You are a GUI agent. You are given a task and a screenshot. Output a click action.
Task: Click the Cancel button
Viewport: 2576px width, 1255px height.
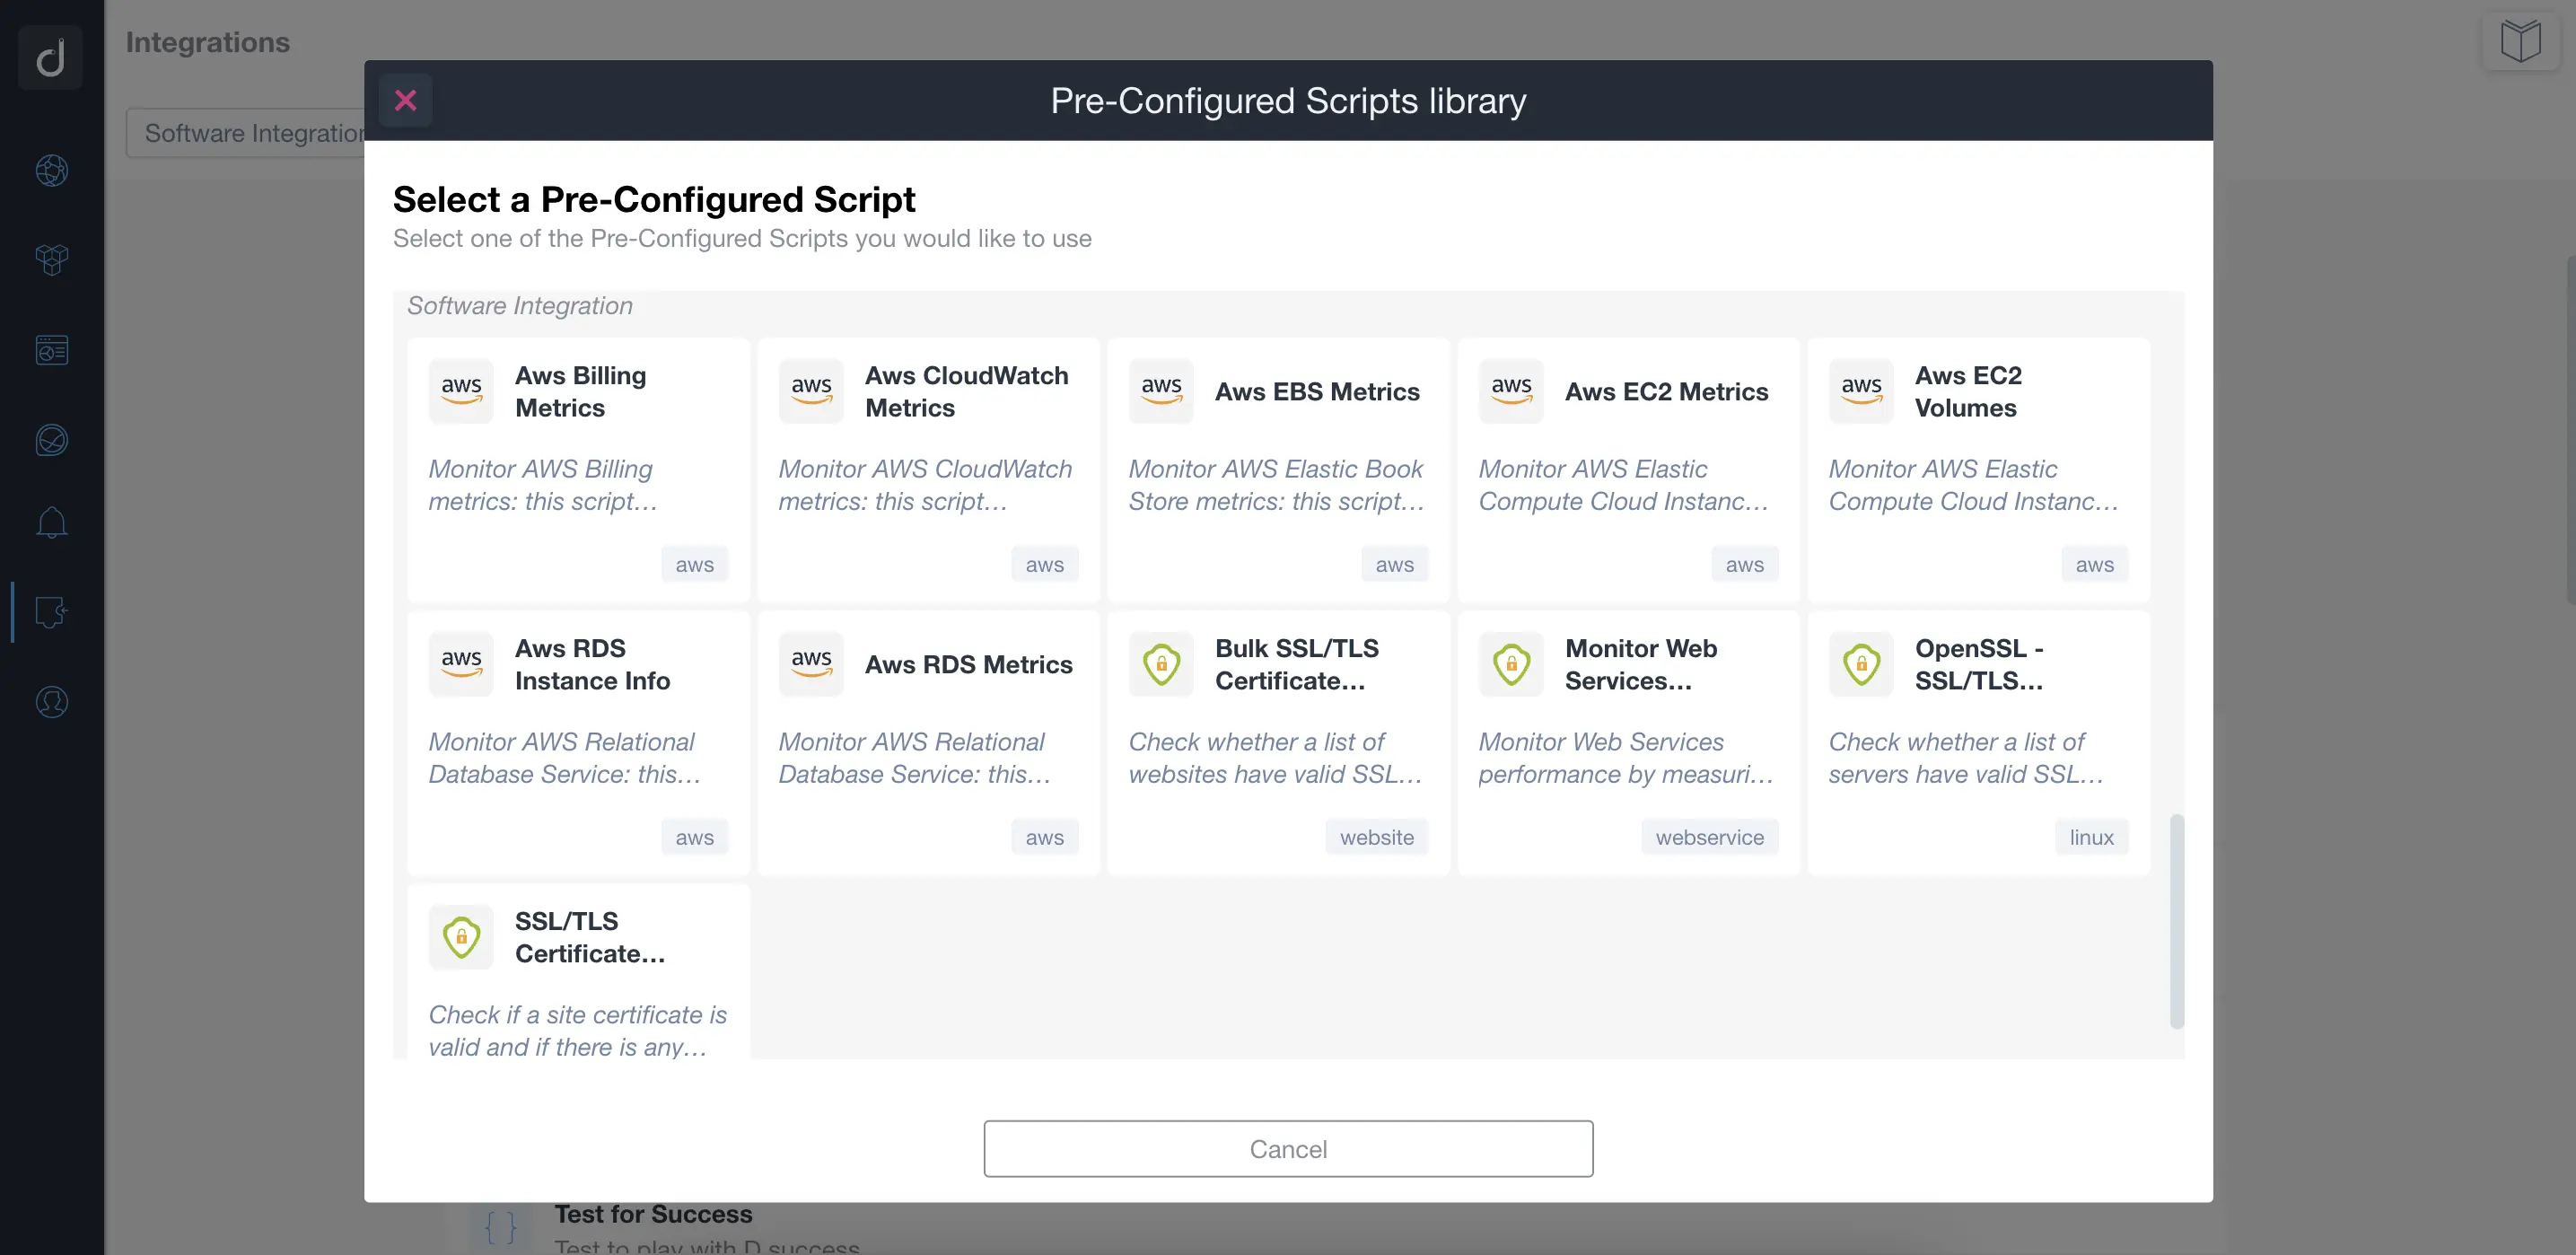coord(1288,1148)
